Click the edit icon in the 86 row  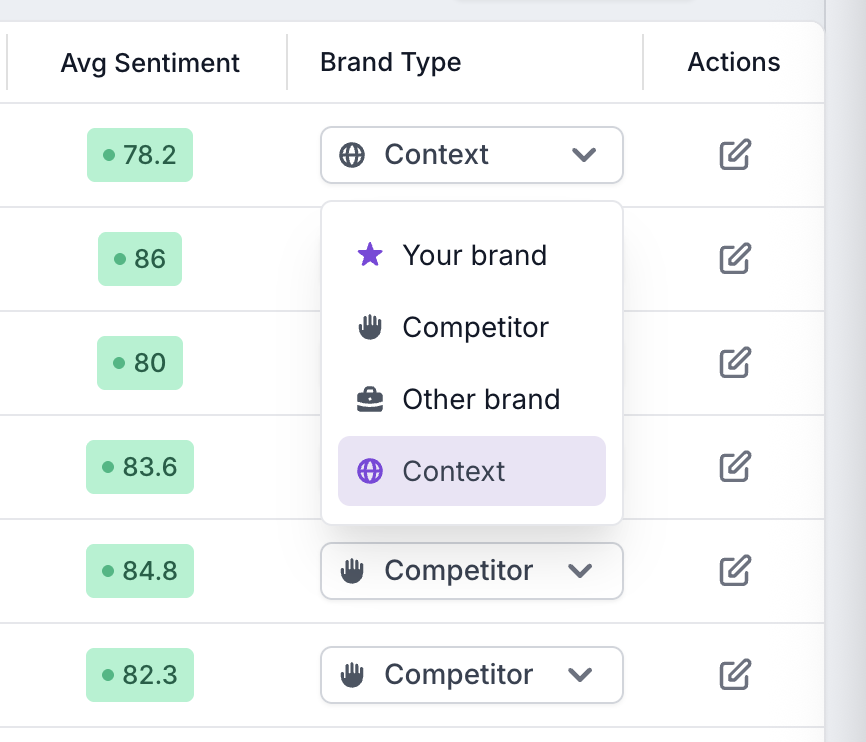tap(735, 259)
